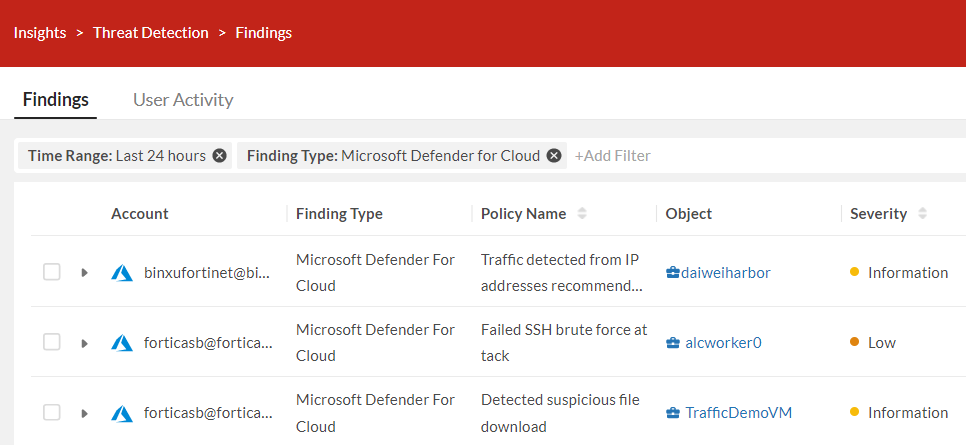
Task: Click the briefcase icon beside alcworker0
Action: [x=673, y=343]
